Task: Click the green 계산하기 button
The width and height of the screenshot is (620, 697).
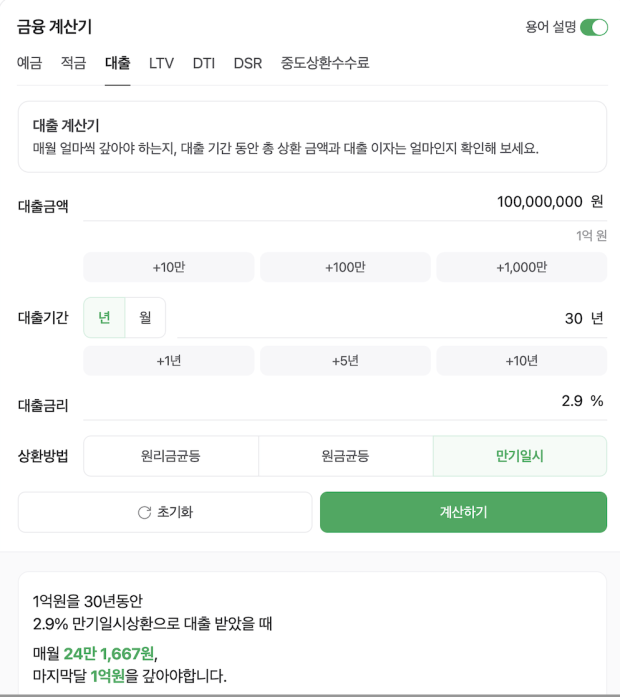Action: pos(464,512)
